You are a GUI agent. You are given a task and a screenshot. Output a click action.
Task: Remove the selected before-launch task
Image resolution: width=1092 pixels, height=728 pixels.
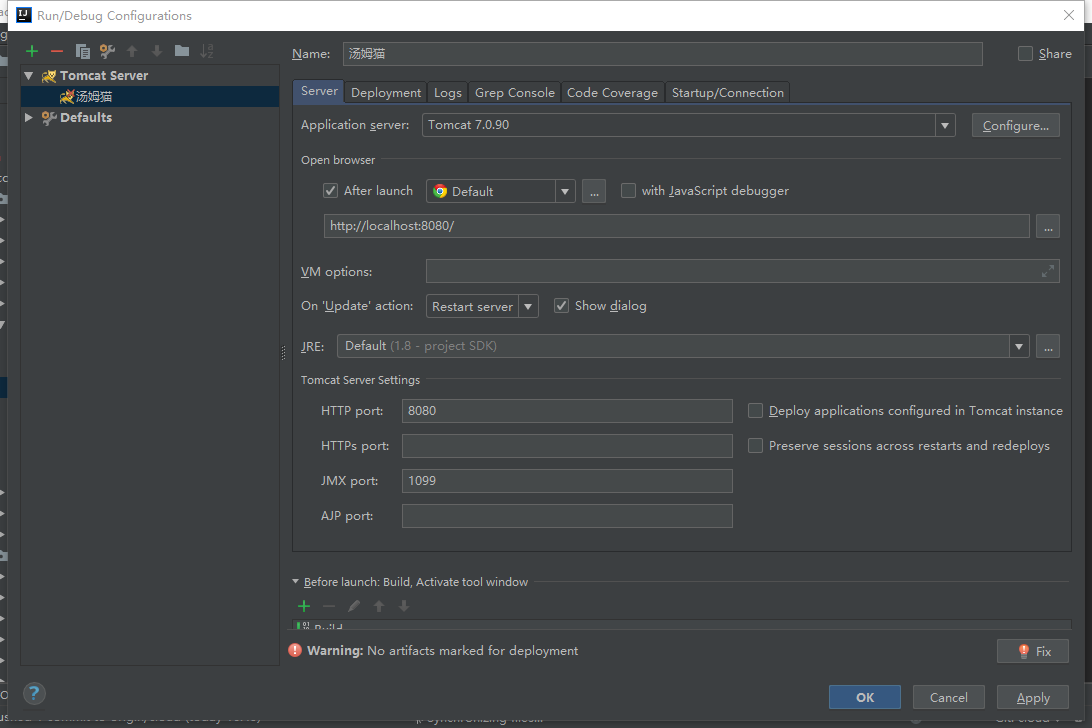pos(329,606)
